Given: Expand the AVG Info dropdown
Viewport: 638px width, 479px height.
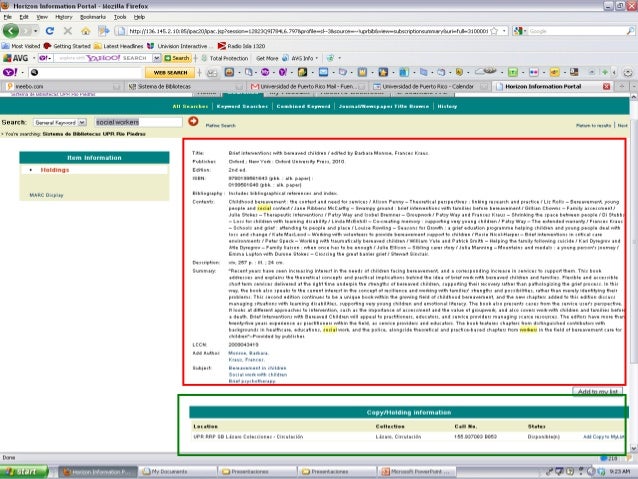Looking at the screenshot, I should point(303,59).
